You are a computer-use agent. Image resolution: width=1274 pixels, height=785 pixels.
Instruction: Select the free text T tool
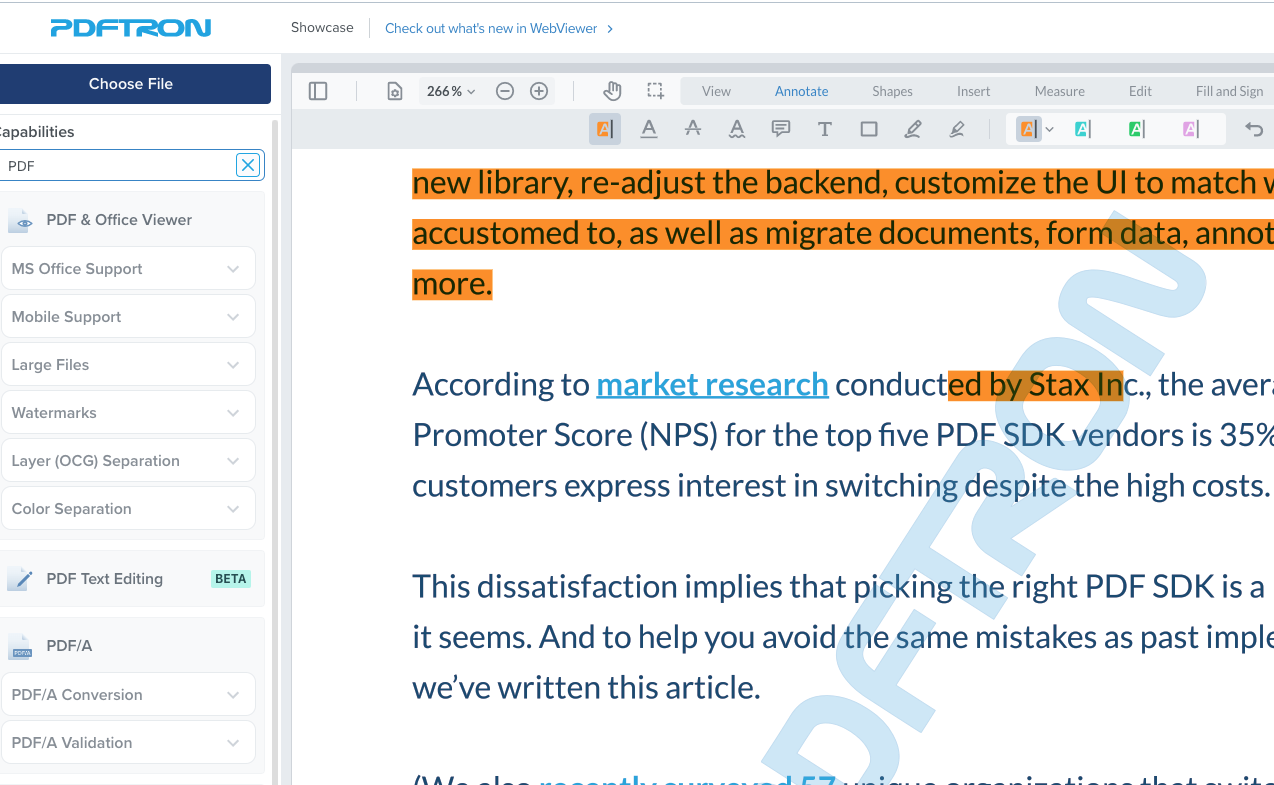(824, 129)
